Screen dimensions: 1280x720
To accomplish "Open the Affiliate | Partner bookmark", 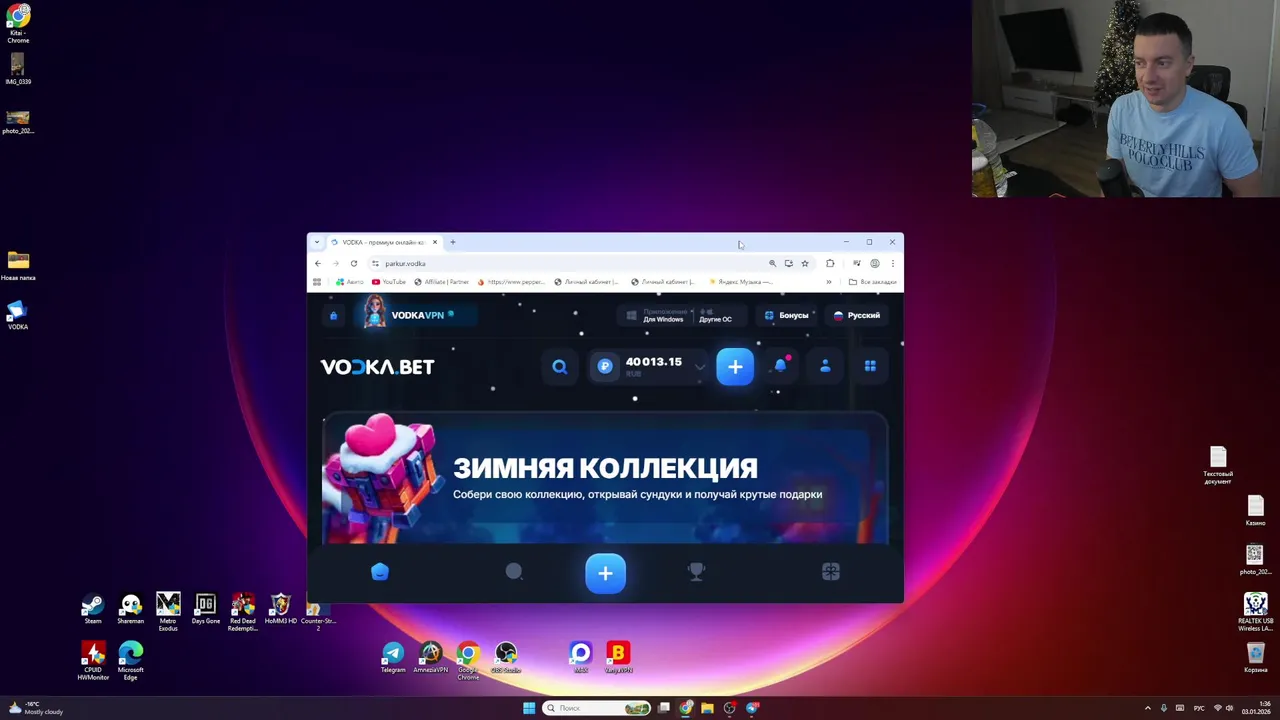I will click(x=441, y=282).
